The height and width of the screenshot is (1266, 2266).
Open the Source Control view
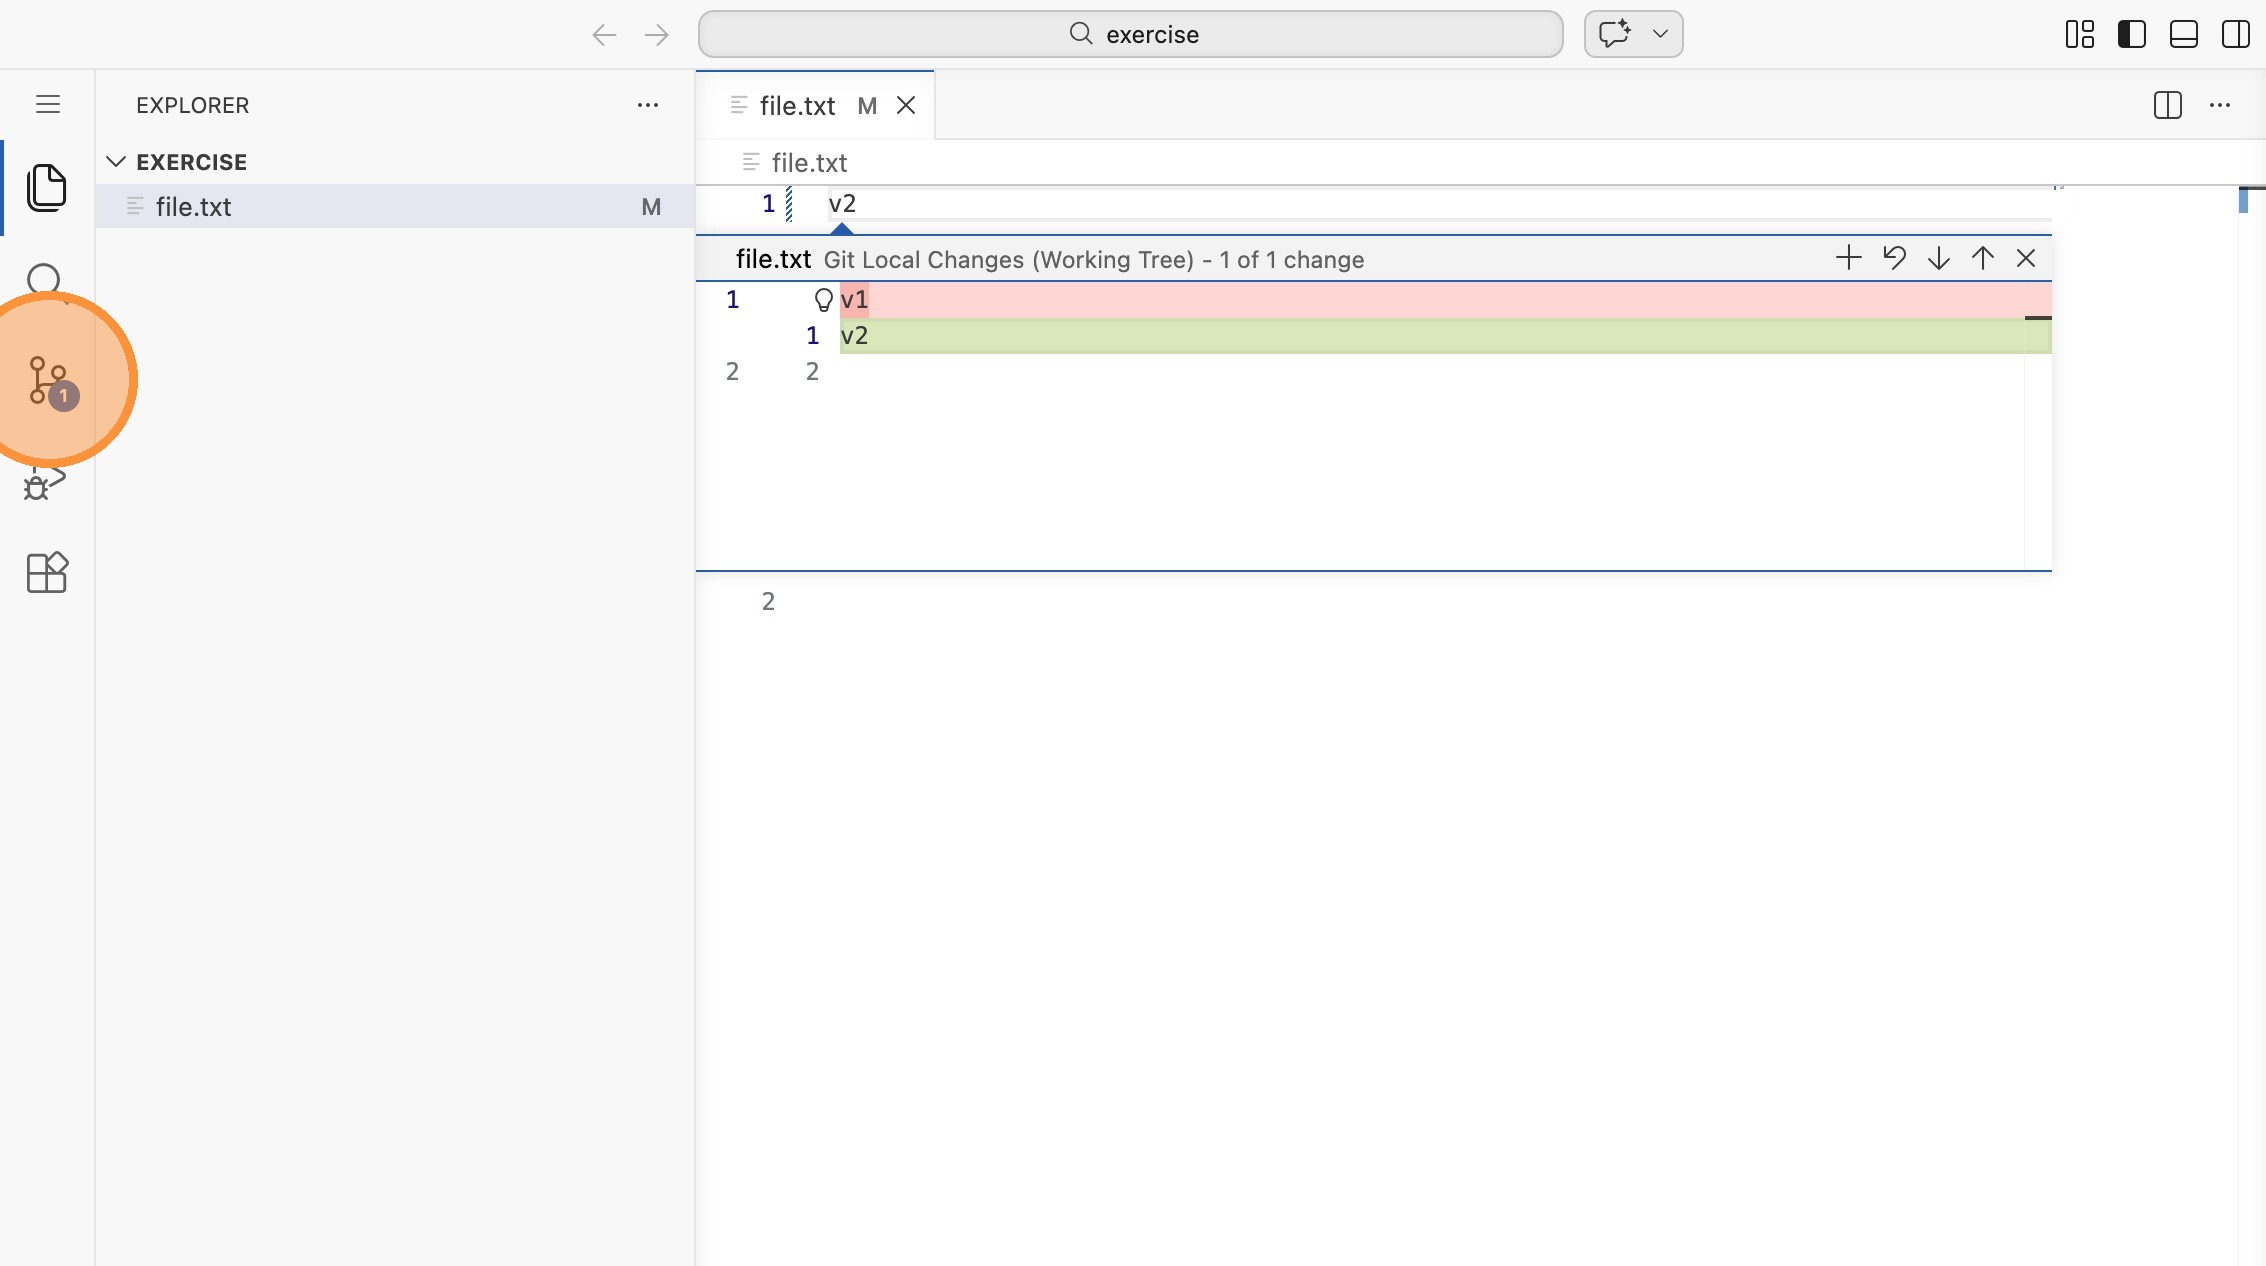47,380
